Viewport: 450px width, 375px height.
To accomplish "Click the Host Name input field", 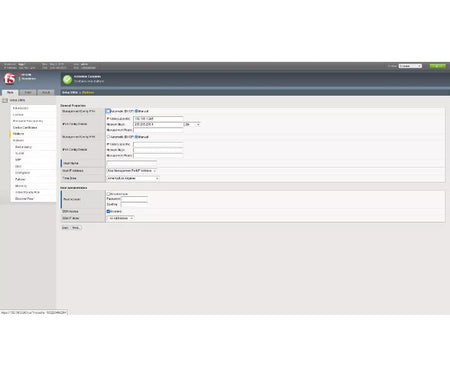I will (x=132, y=163).
